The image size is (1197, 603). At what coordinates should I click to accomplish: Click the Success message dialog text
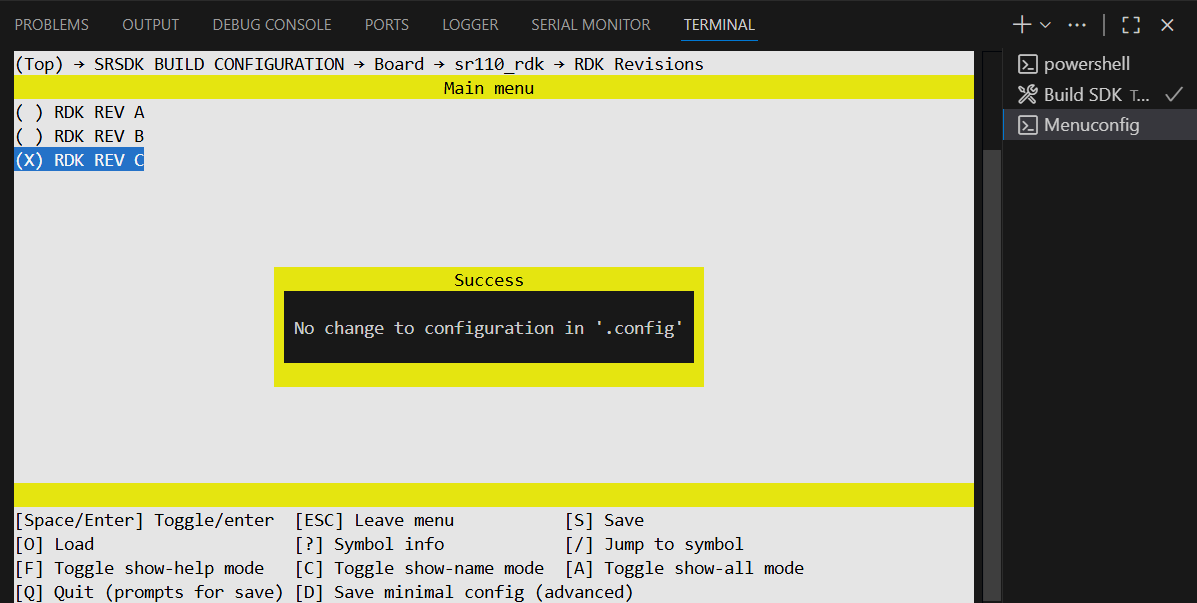tap(488, 328)
